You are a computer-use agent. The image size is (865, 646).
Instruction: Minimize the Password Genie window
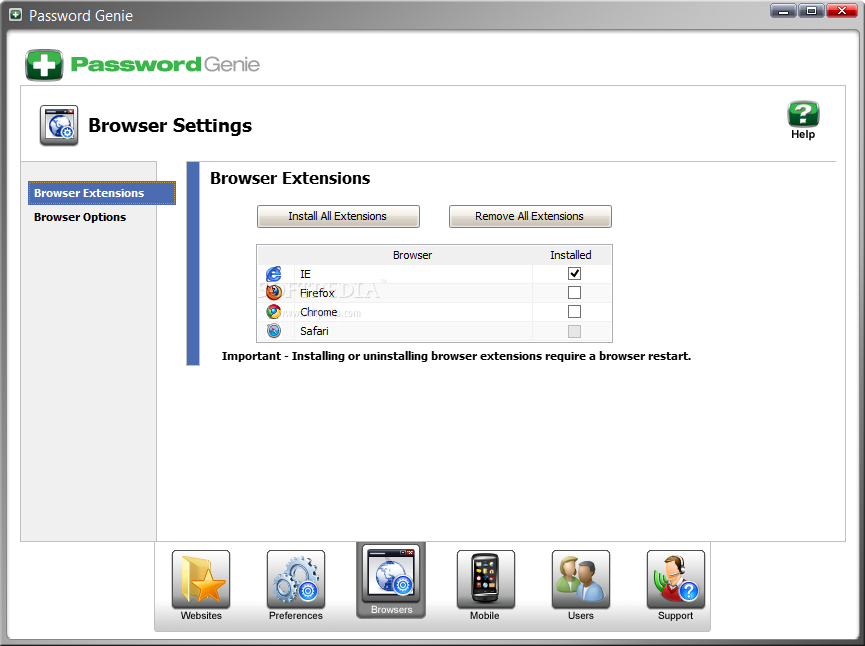(x=783, y=10)
